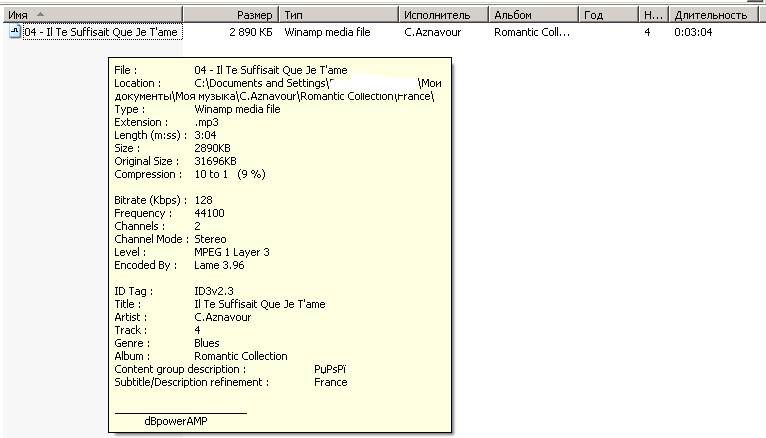Click the Frequency value 44100 in the tooltip

tap(209, 213)
